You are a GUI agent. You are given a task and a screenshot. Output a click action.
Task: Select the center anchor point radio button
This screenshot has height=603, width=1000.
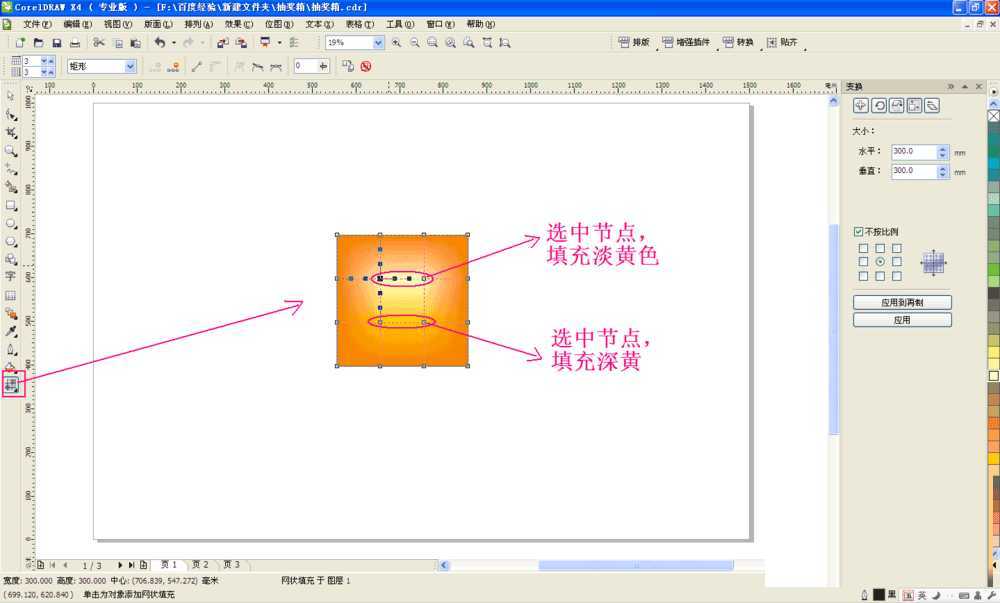pyautogui.click(x=880, y=261)
